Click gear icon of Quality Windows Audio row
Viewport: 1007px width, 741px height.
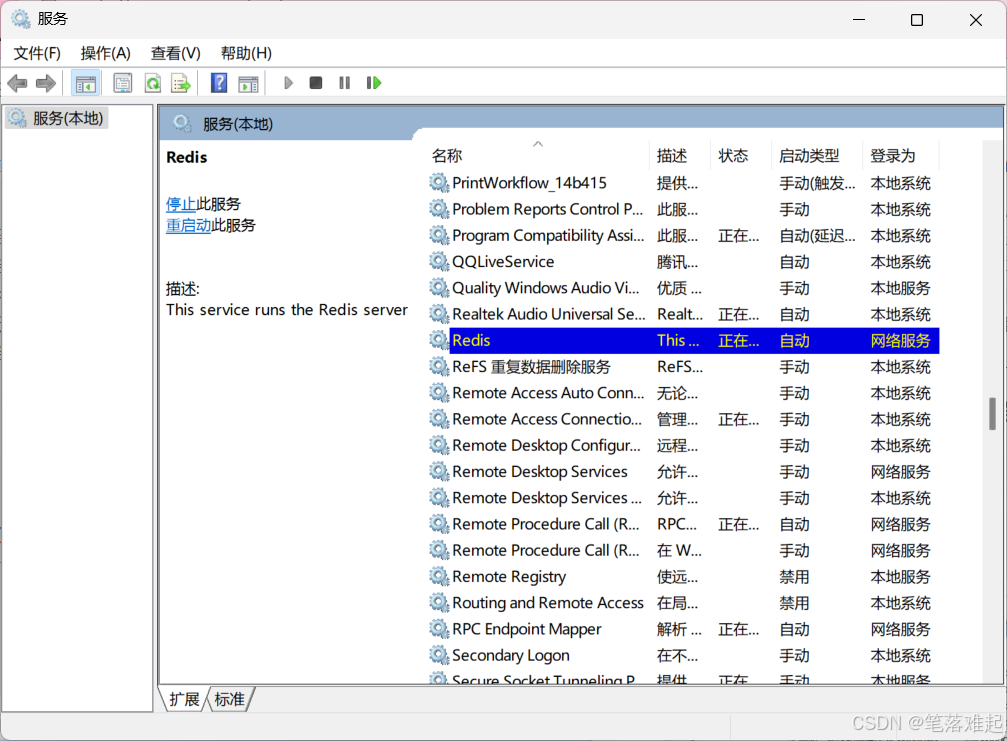[x=439, y=288]
